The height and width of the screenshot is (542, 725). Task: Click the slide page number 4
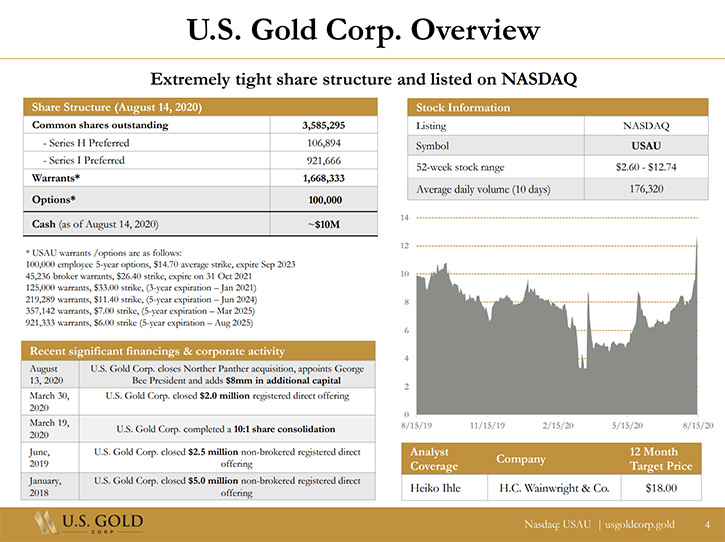coord(707,524)
